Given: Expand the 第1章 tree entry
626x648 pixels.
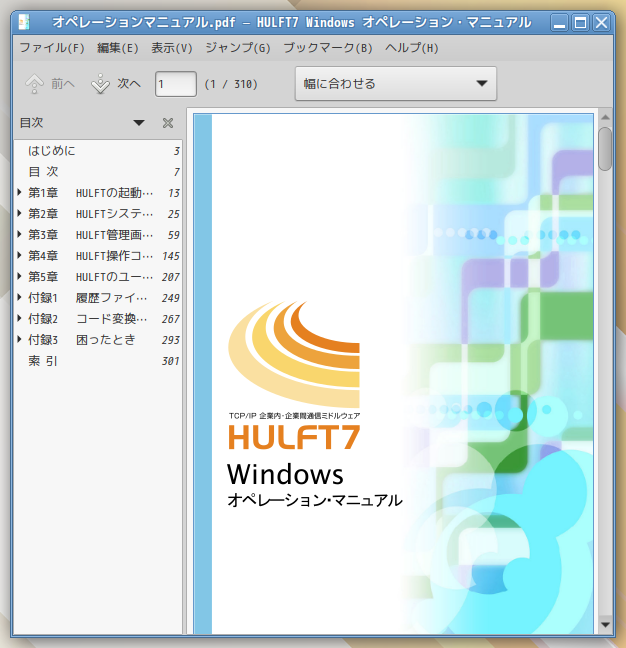Looking at the screenshot, I should [x=19, y=193].
